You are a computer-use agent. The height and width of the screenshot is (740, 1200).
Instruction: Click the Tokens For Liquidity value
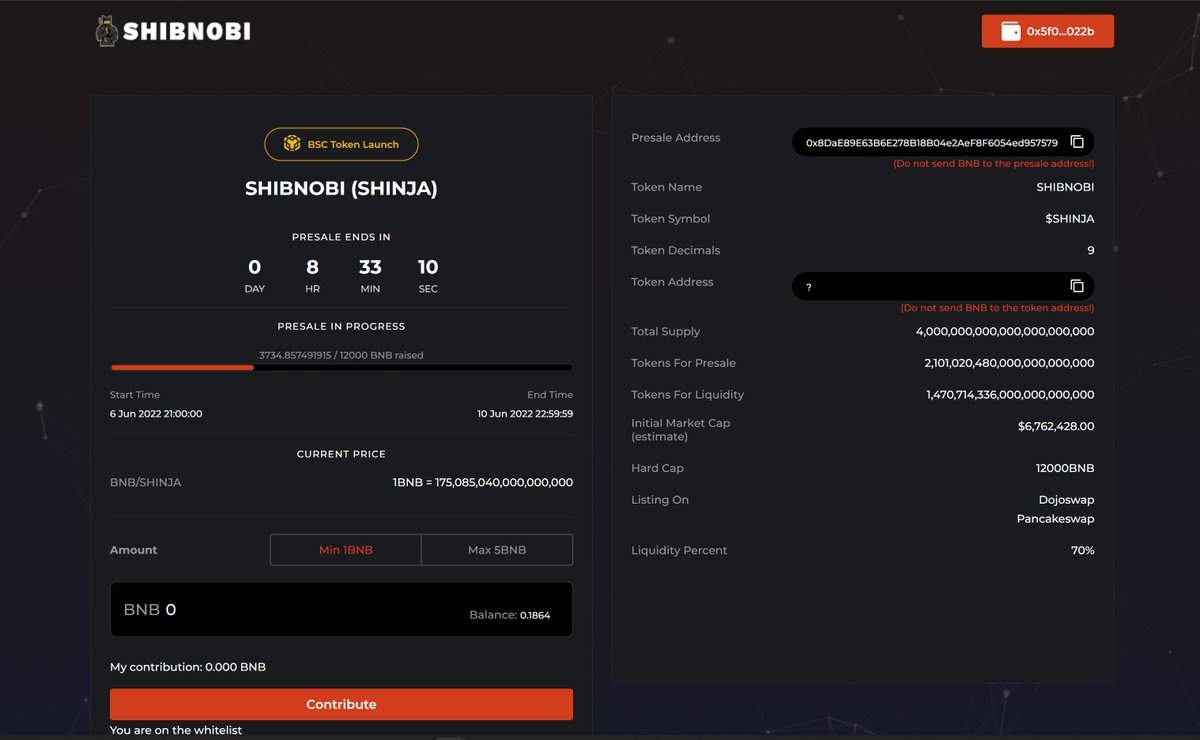(x=1010, y=395)
